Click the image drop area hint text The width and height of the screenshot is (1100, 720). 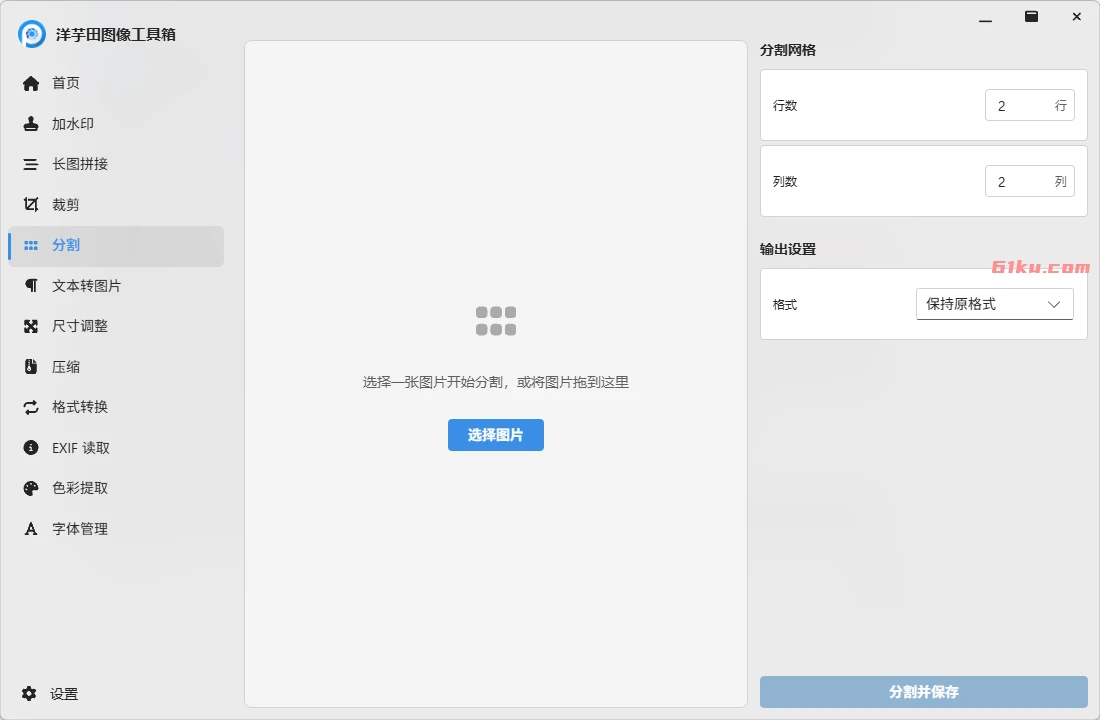496,382
